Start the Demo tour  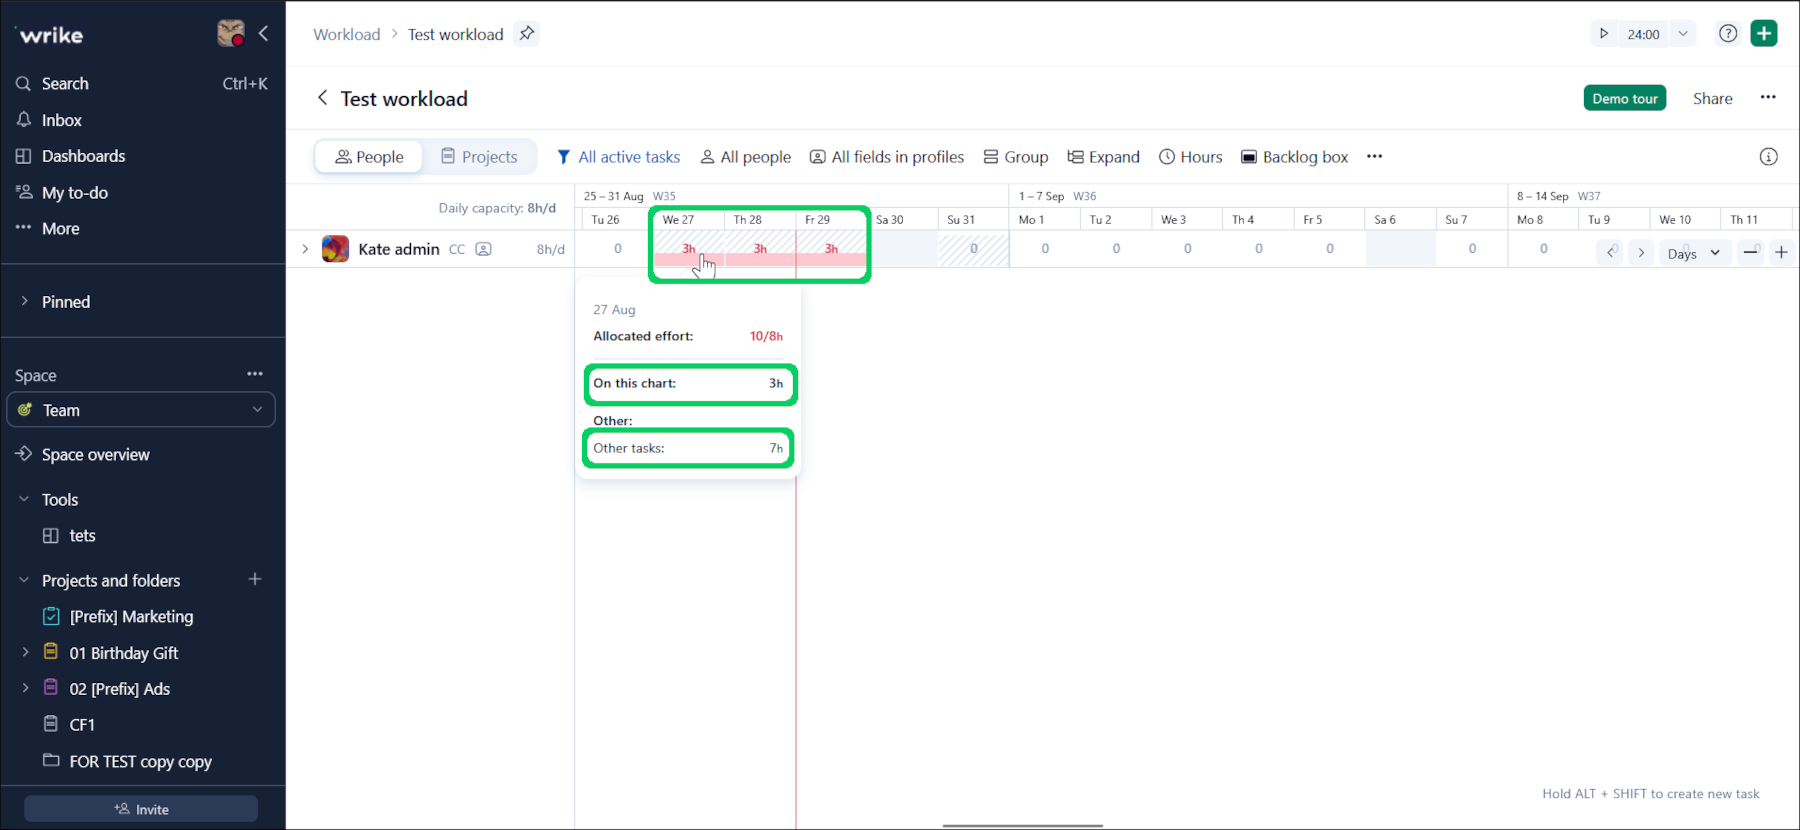point(1625,98)
